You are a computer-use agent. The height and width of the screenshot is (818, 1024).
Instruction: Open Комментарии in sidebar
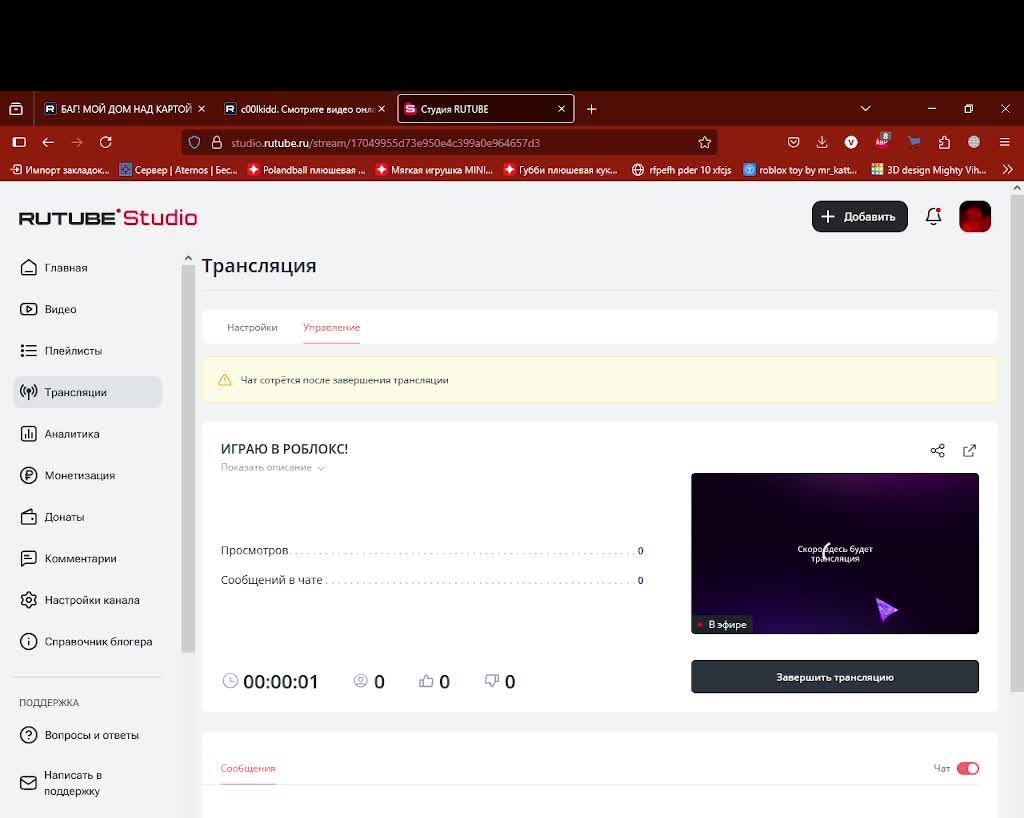88,559
